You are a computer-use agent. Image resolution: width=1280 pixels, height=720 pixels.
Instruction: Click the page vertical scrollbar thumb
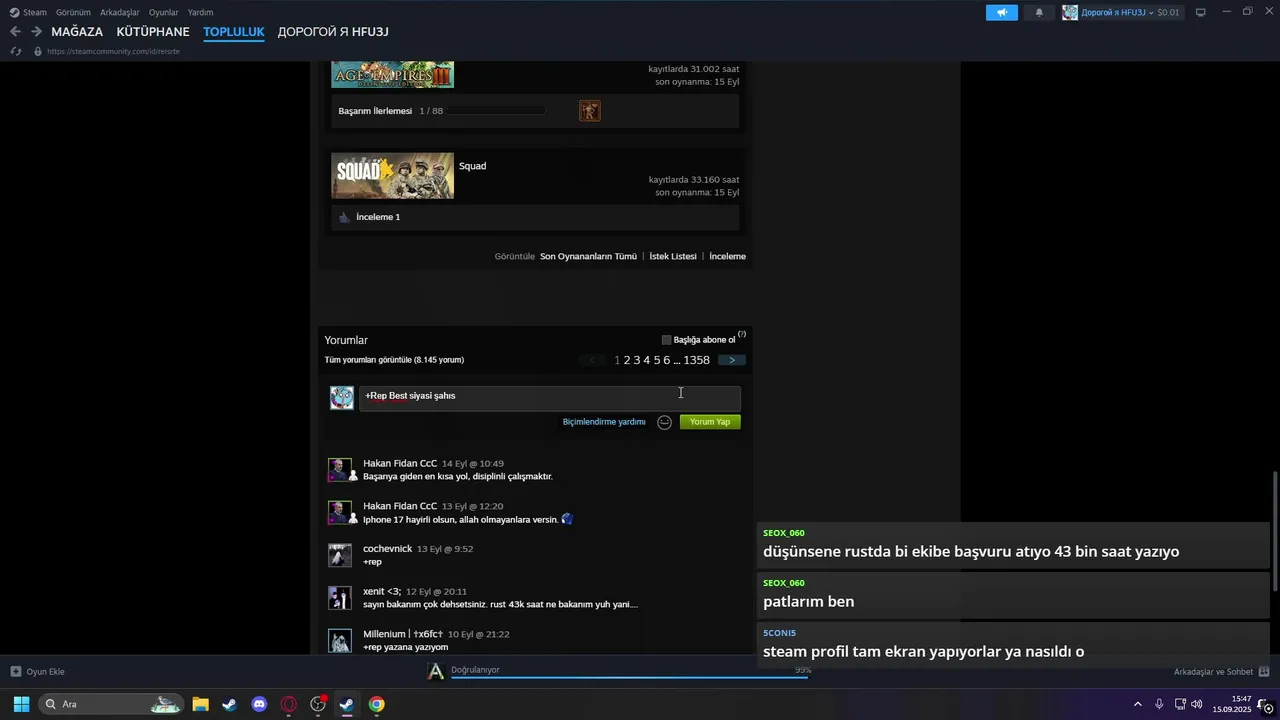(1275, 531)
